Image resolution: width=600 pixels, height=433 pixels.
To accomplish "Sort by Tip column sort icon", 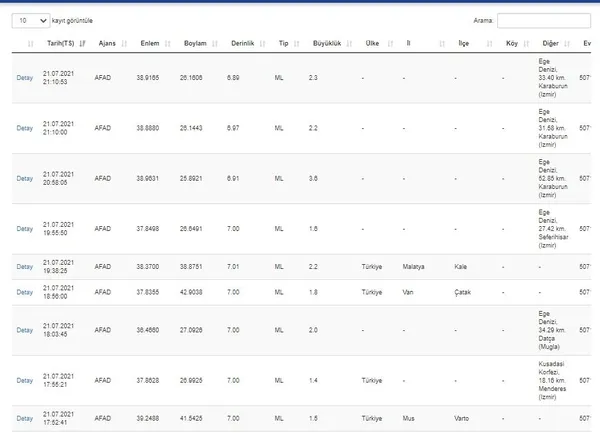I will click(297, 44).
